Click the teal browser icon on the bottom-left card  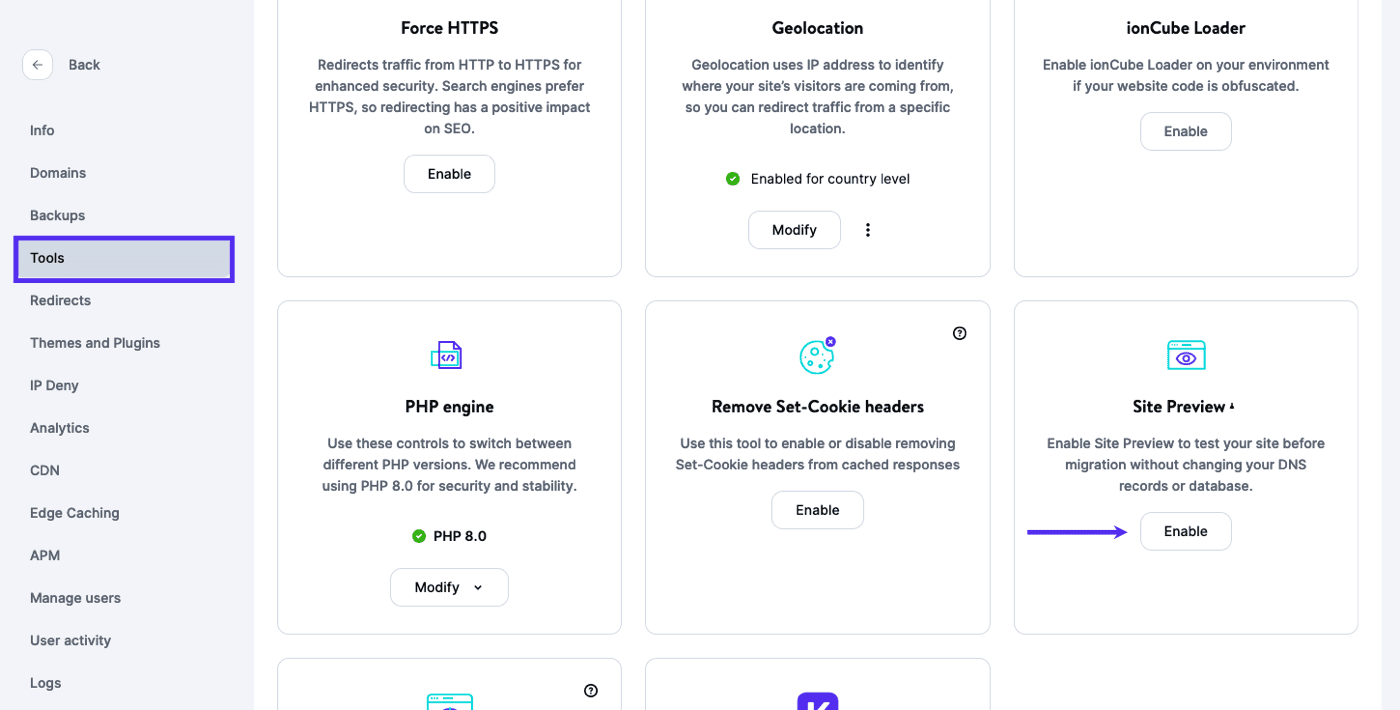pyautogui.click(x=449, y=702)
